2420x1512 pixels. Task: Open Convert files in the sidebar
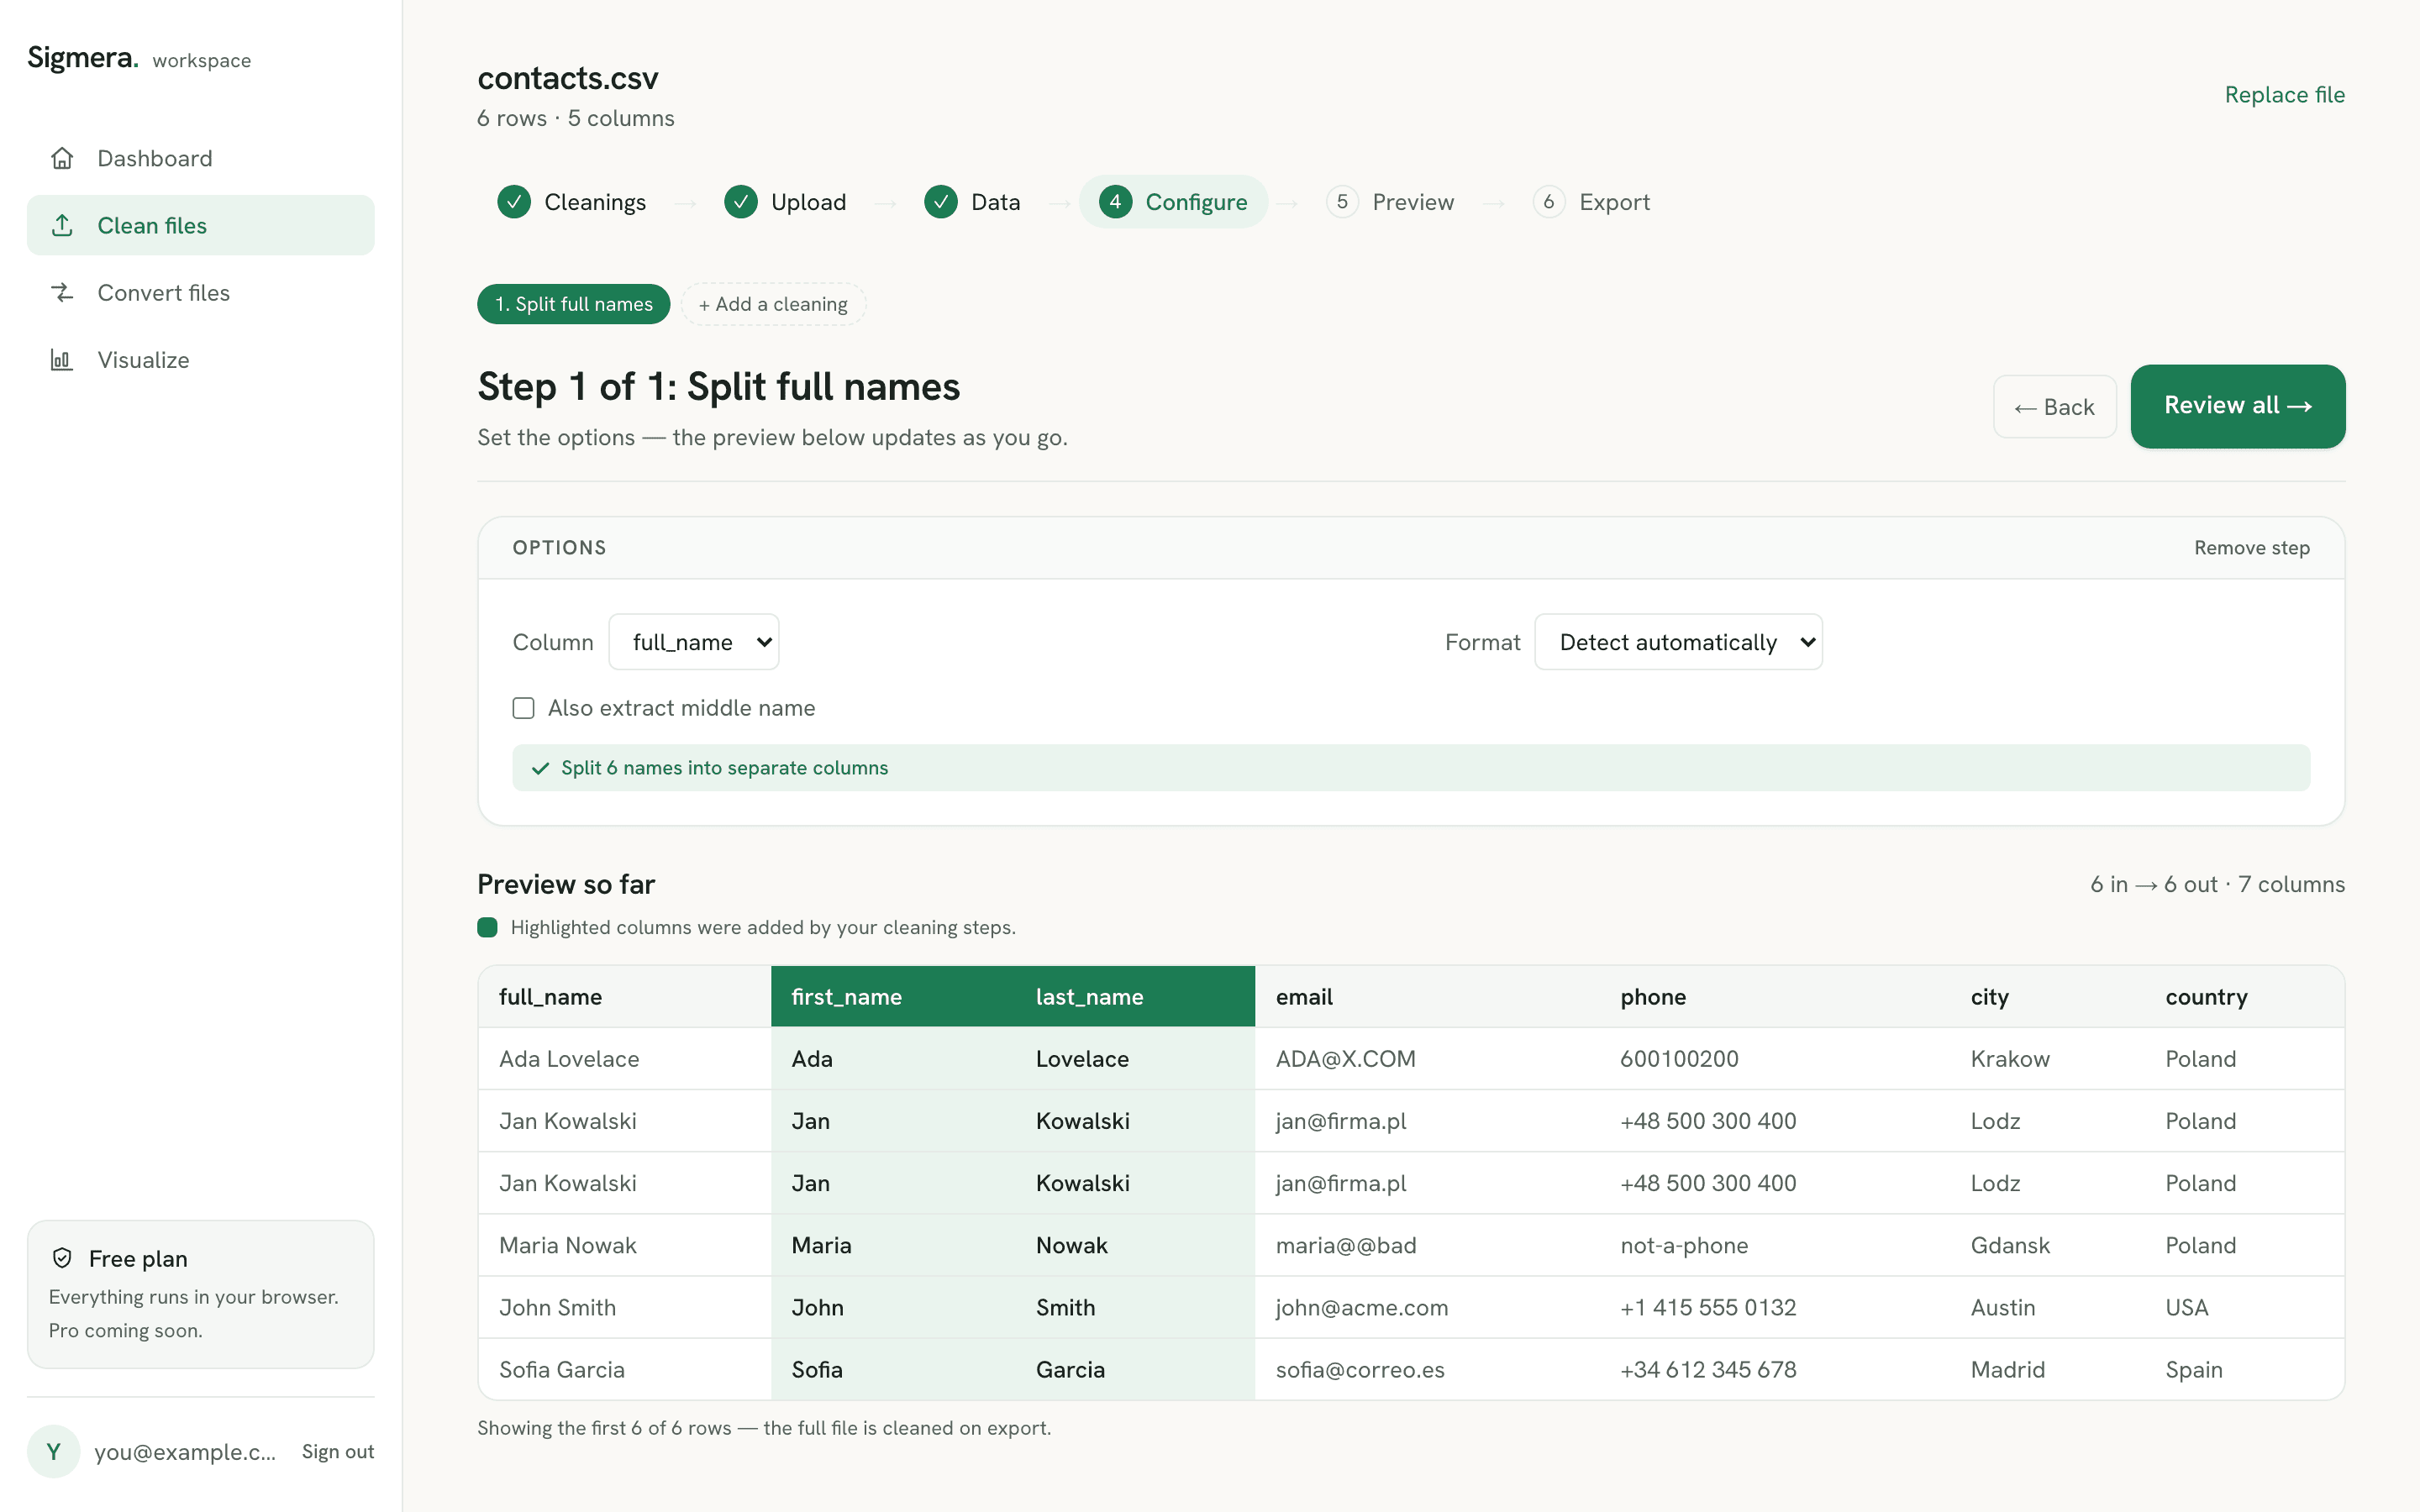tap(201, 292)
